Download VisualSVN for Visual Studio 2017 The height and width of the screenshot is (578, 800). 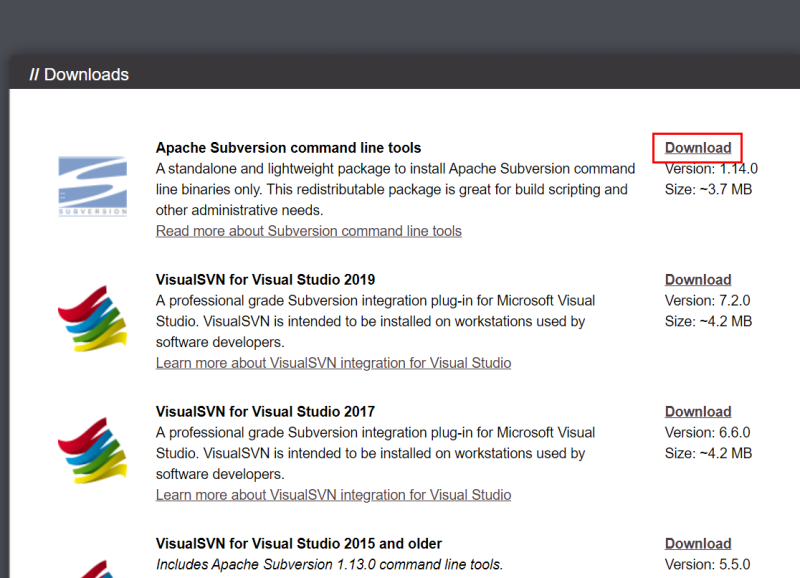(698, 412)
